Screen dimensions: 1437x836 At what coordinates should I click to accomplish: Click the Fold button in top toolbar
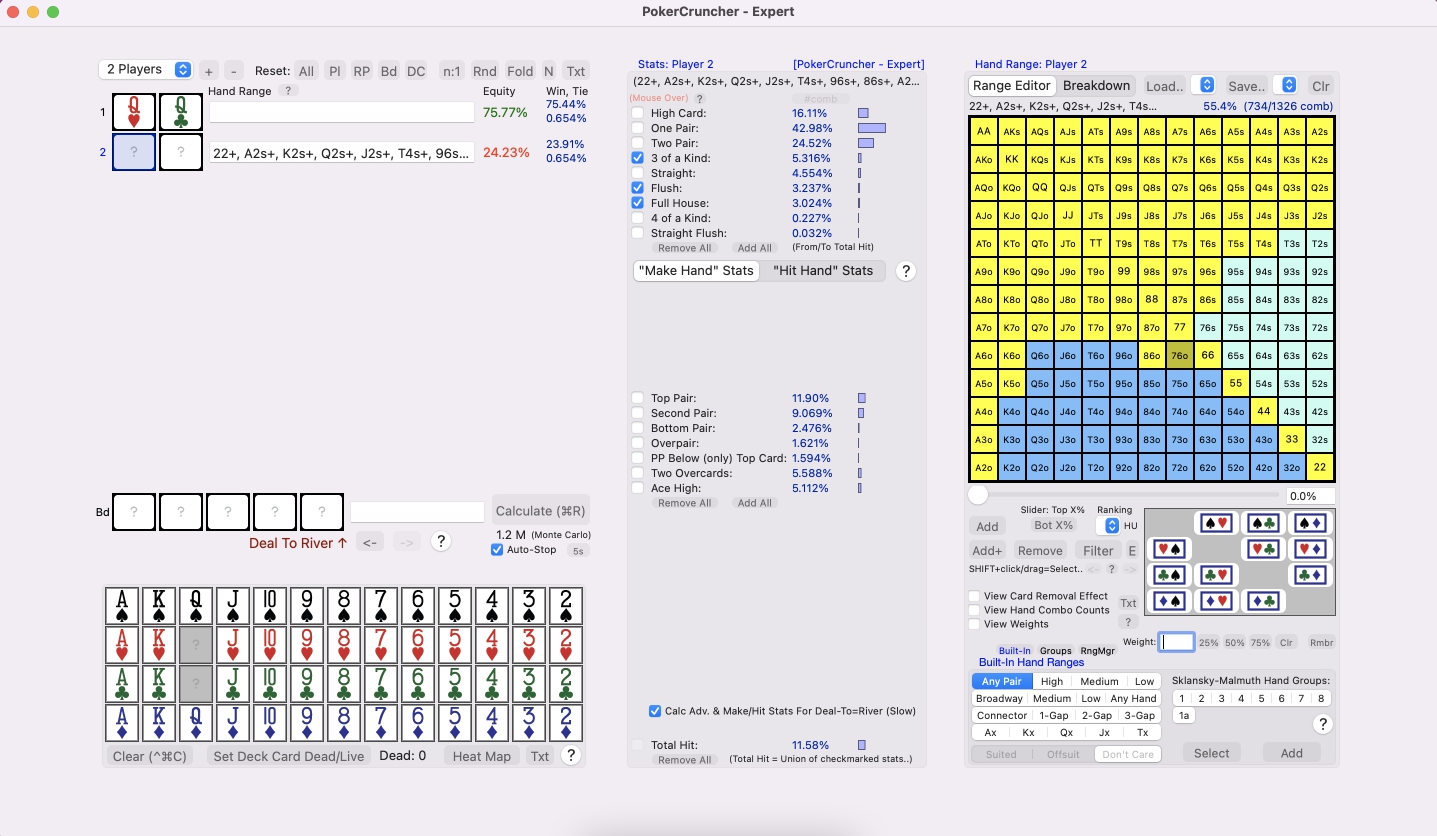coord(520,71)
